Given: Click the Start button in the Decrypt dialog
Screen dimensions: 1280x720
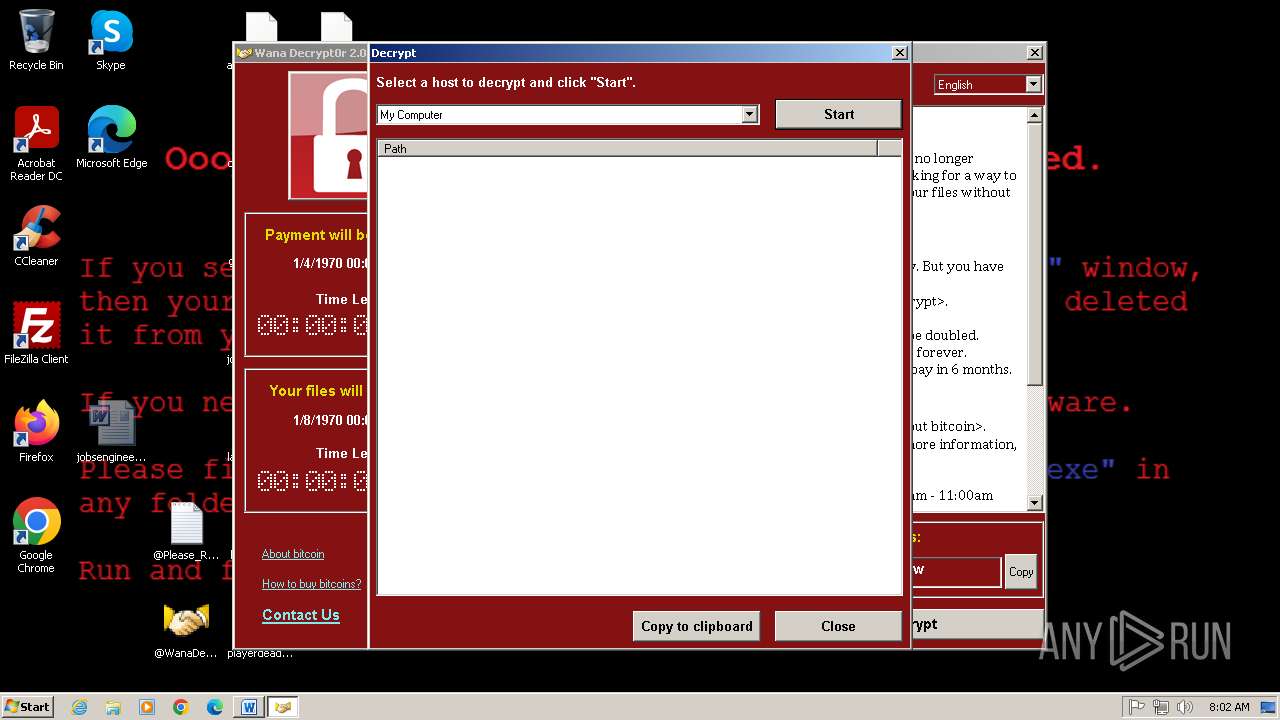Looking at the screenshot, I should coord(838,114).
